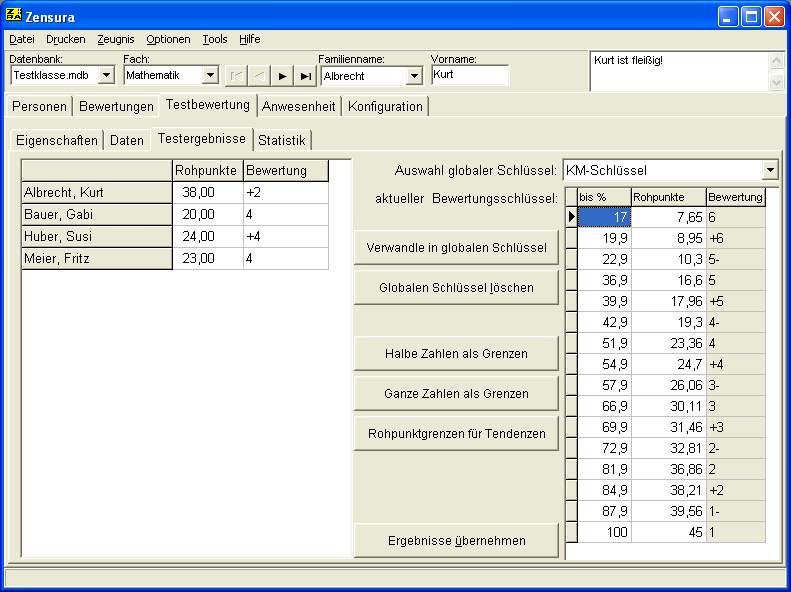
Task: Open the Tools menu
Action: pyautogui.click(x=215, y=39)
